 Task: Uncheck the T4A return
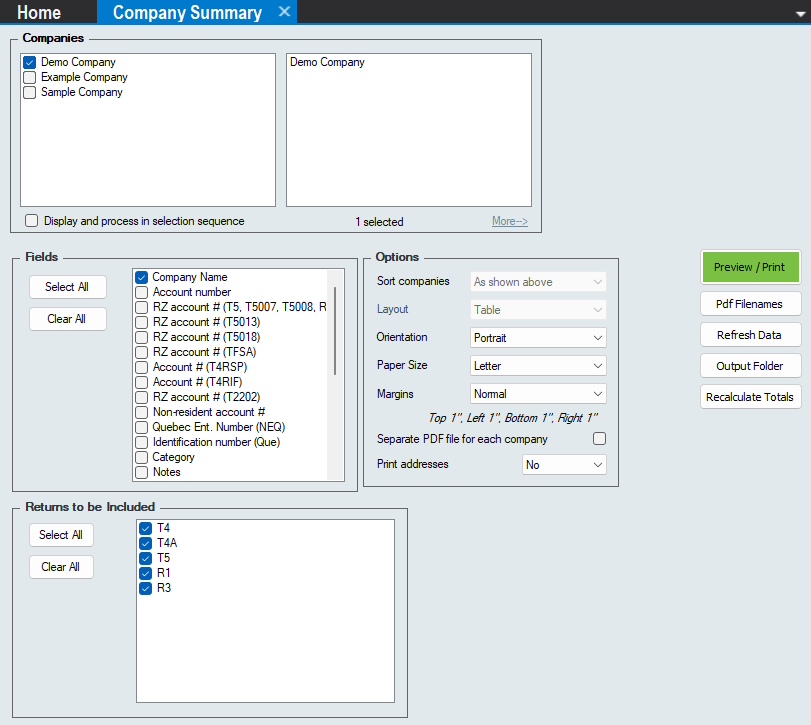pos(146,543)
